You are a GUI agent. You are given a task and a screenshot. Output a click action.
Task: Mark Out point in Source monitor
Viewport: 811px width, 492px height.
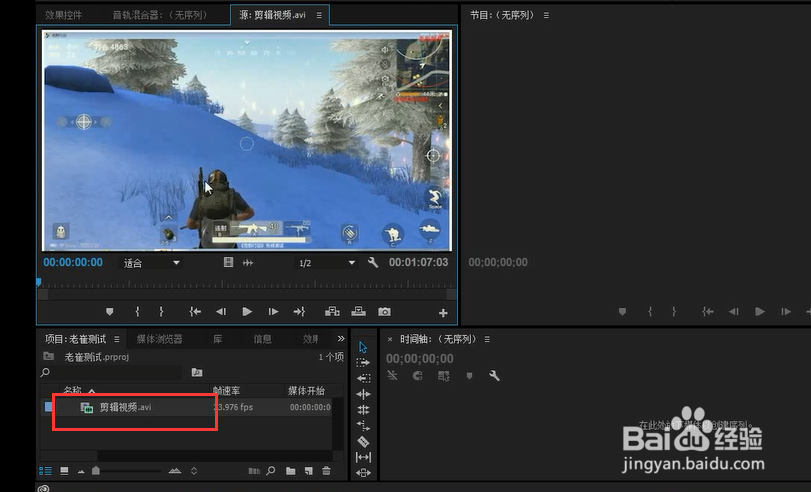(x=161, y=311)
